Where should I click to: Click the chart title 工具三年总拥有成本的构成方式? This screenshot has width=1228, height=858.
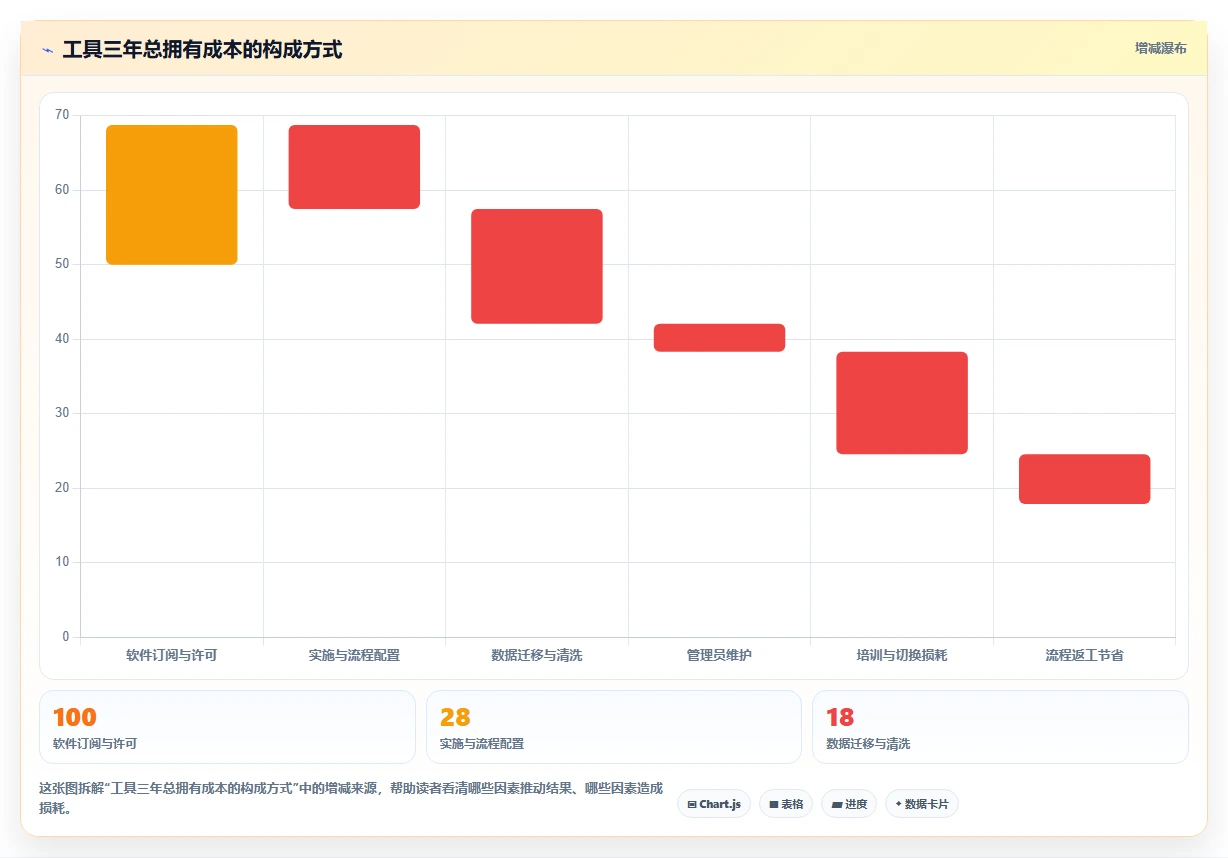202,49
